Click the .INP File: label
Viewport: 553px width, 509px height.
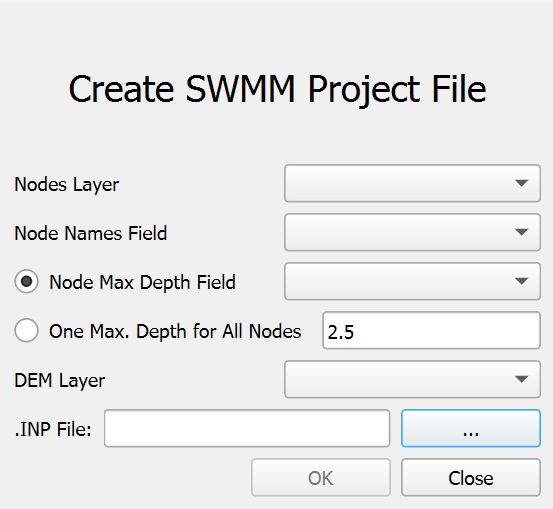[x=53, y=429]
